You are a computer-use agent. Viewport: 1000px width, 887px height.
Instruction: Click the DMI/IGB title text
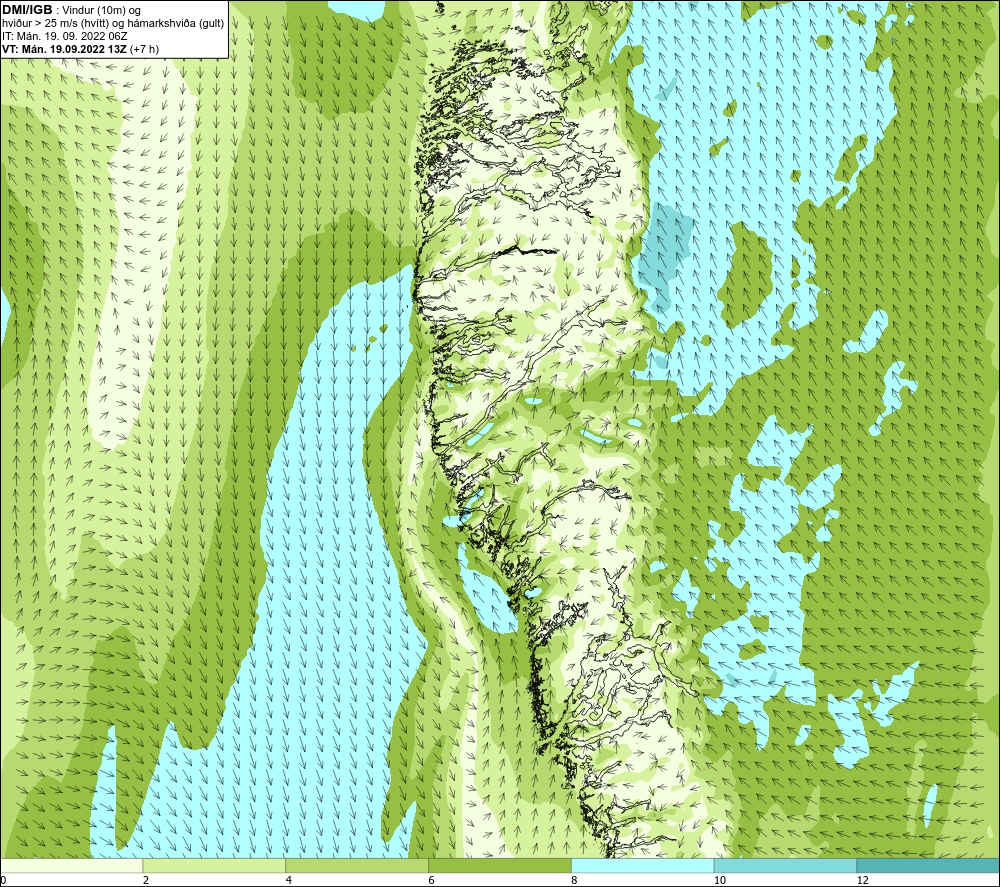point(27,10)
